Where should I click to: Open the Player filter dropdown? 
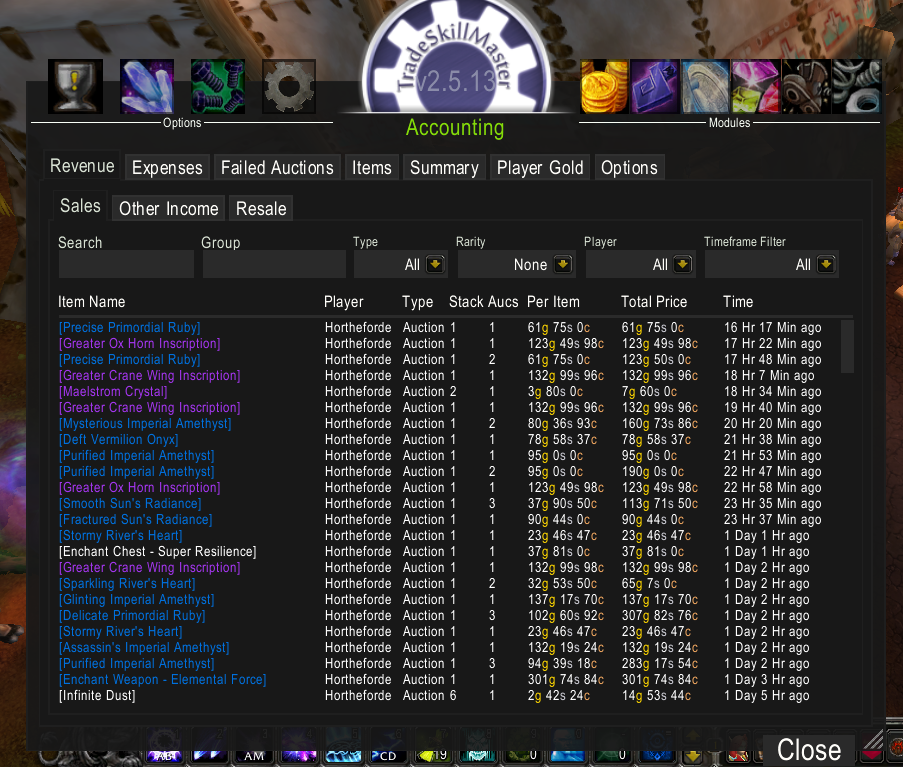(683, 264)
